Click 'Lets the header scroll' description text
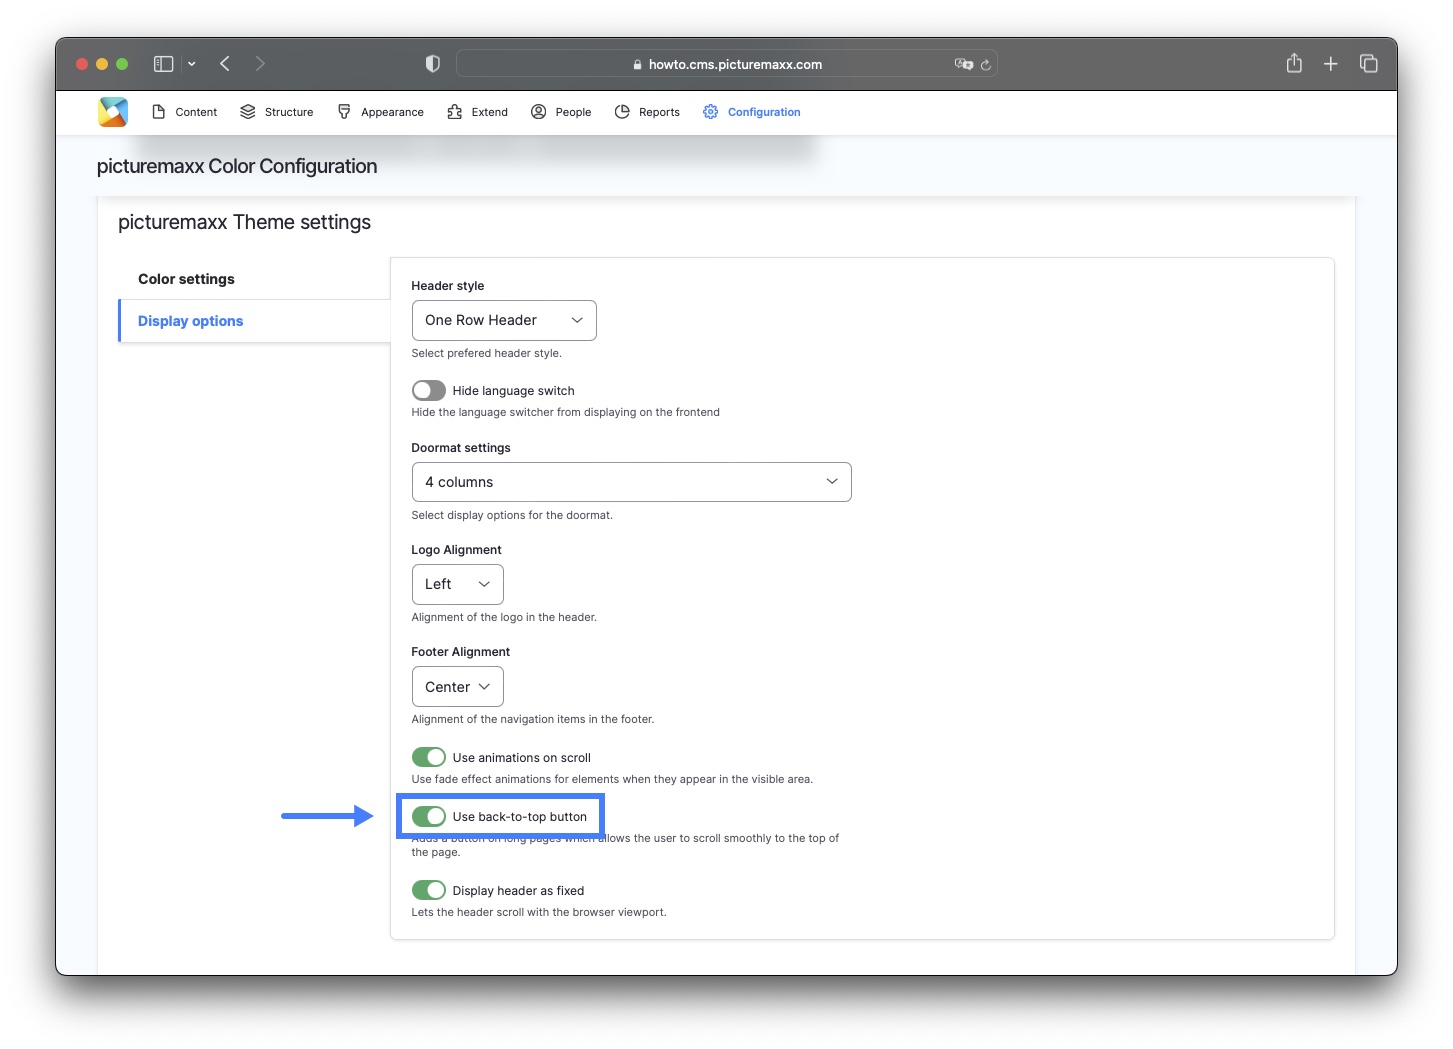This screenshot has width=1453, height=1049. pyautogui.click(x=539, y=912)
